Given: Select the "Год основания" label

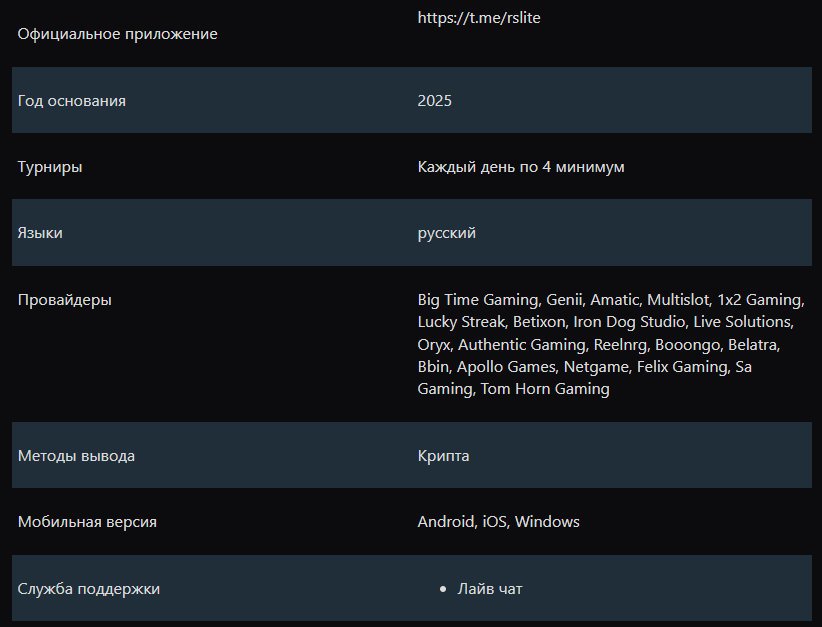Looking at the screenshot, I should tap(72, 101).
